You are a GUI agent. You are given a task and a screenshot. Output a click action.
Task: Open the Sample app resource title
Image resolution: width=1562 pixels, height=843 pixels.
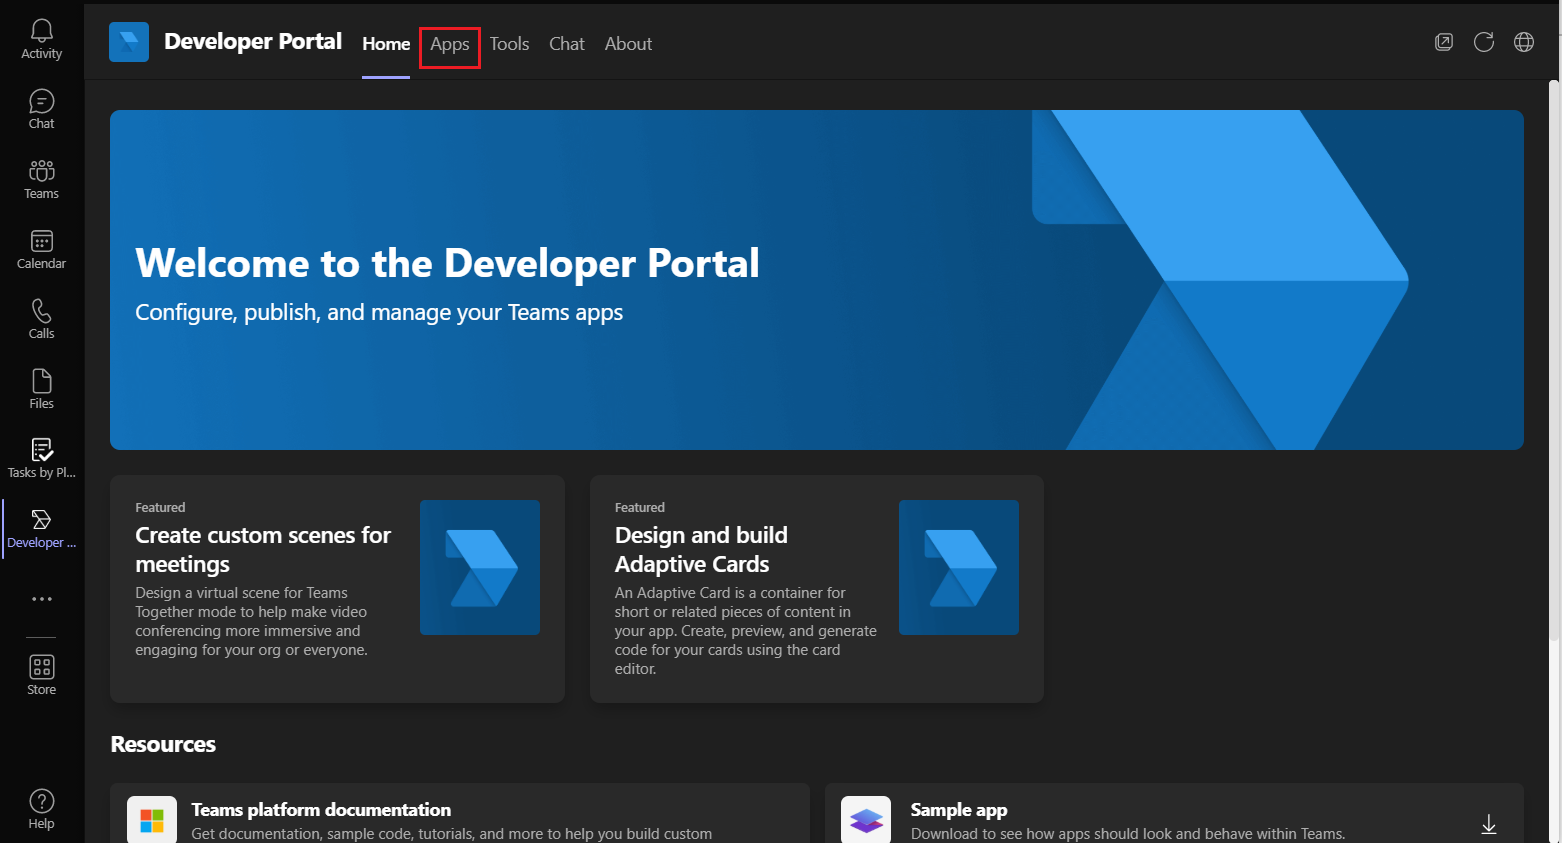point(959,810)
